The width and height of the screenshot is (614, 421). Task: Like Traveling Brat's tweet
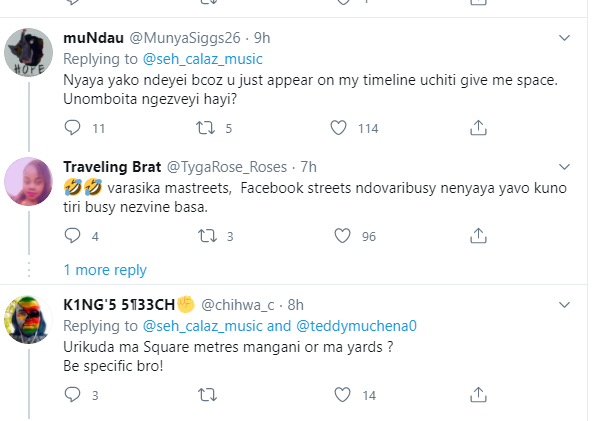(x=341, y=236)
